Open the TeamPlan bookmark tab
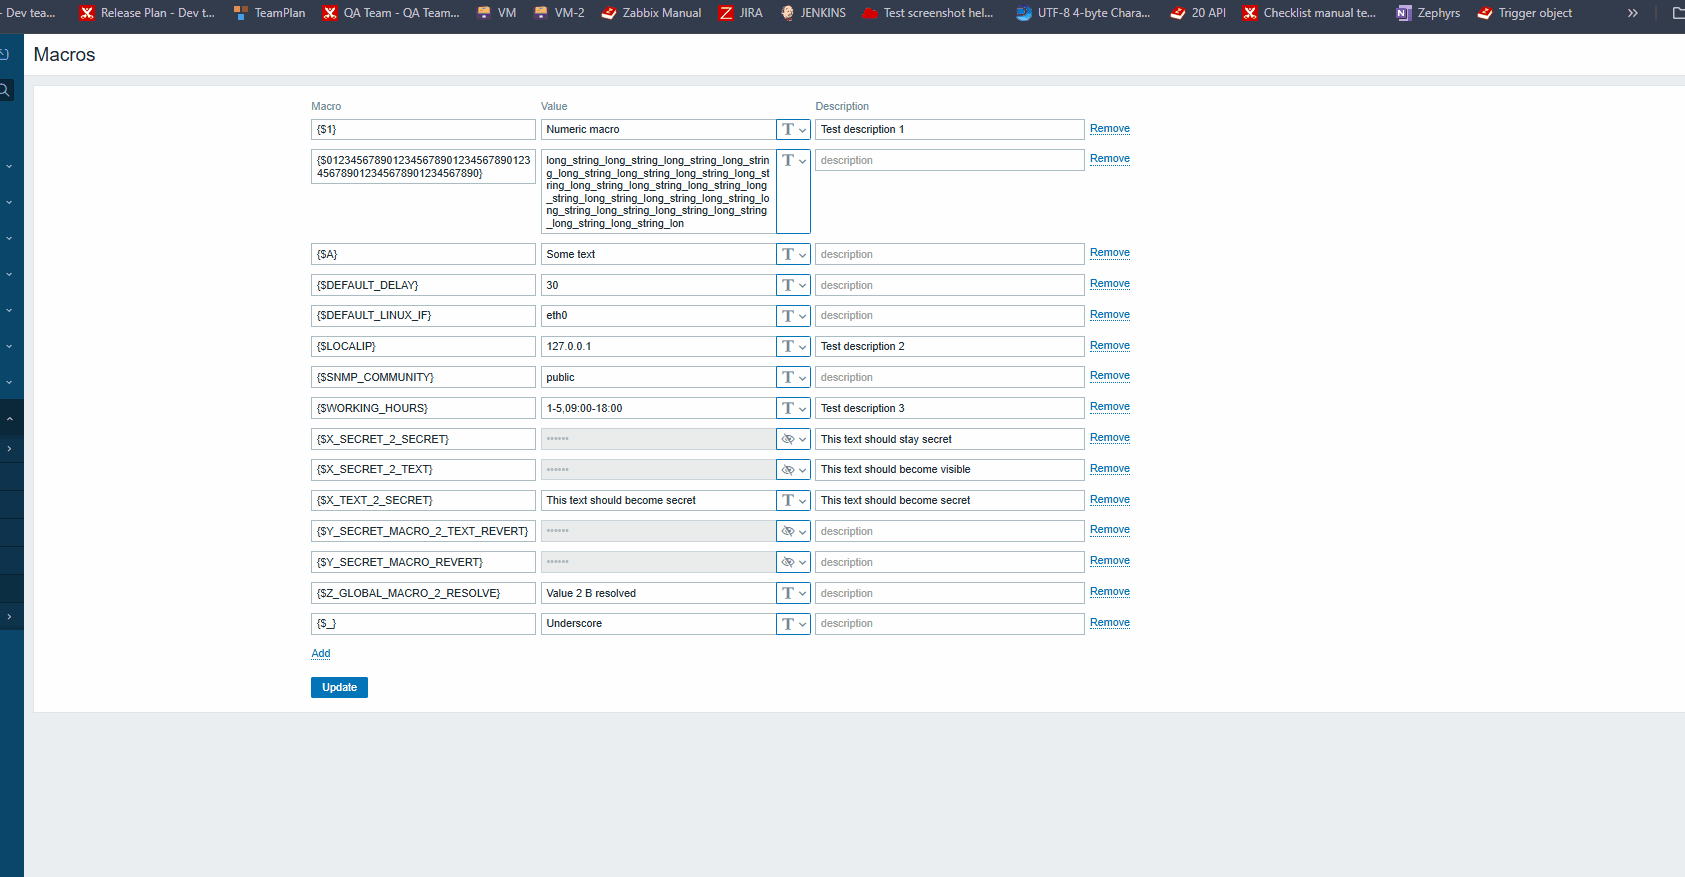Image resolution: width=1685 pixels, height=877 pixels. [x=269, y=13]
